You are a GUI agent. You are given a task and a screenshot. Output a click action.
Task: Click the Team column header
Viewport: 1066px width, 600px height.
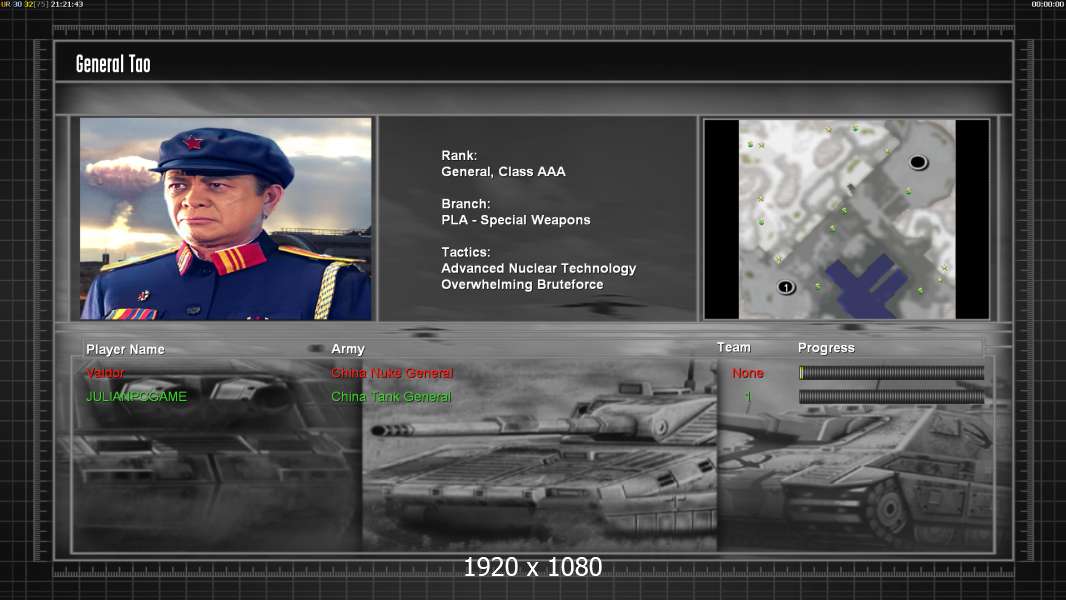pos(734,347)
